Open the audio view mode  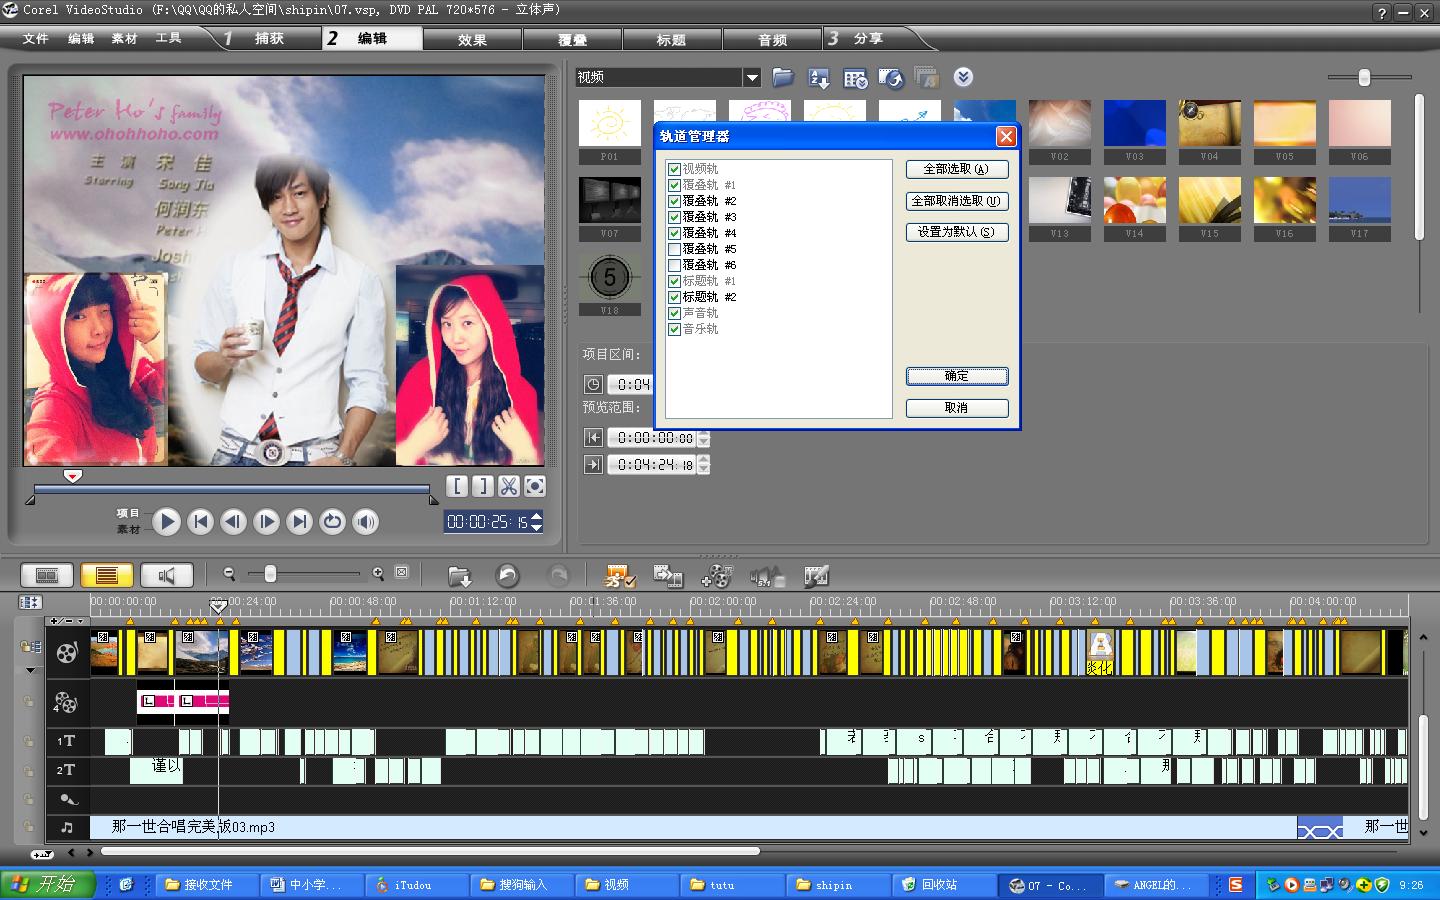tap(166, 575)
